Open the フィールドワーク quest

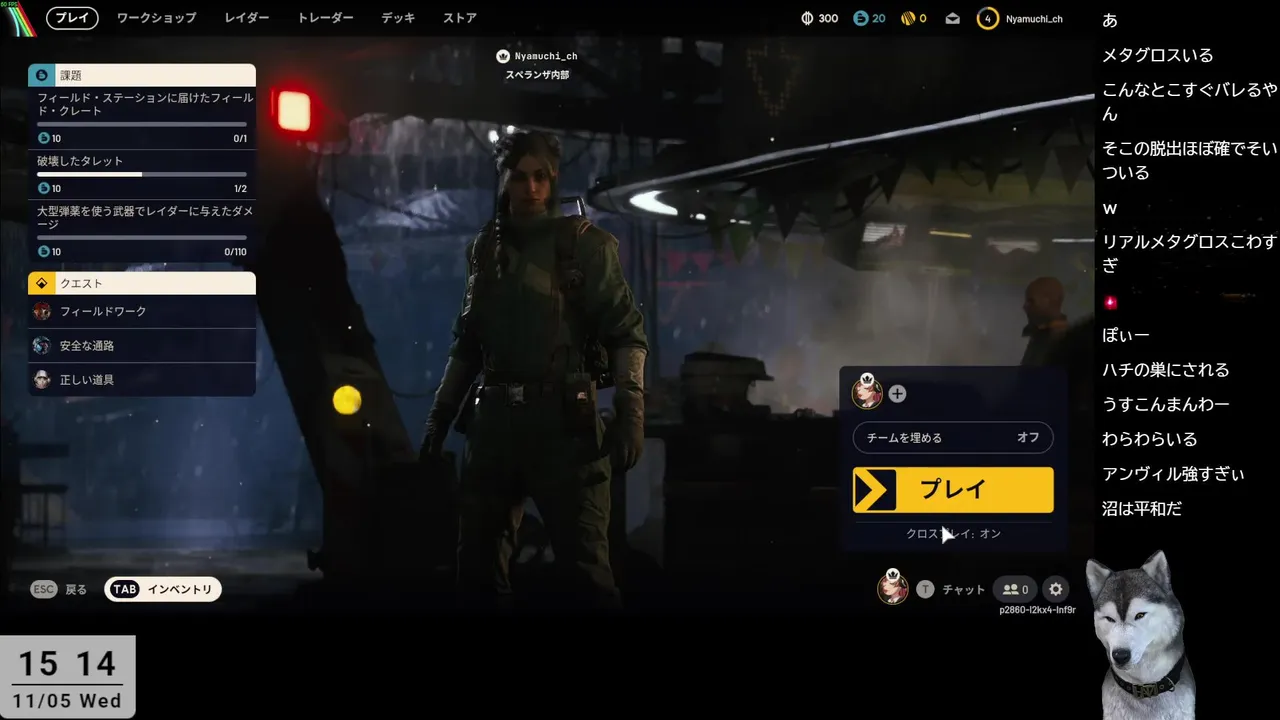(x=142, y=312)
